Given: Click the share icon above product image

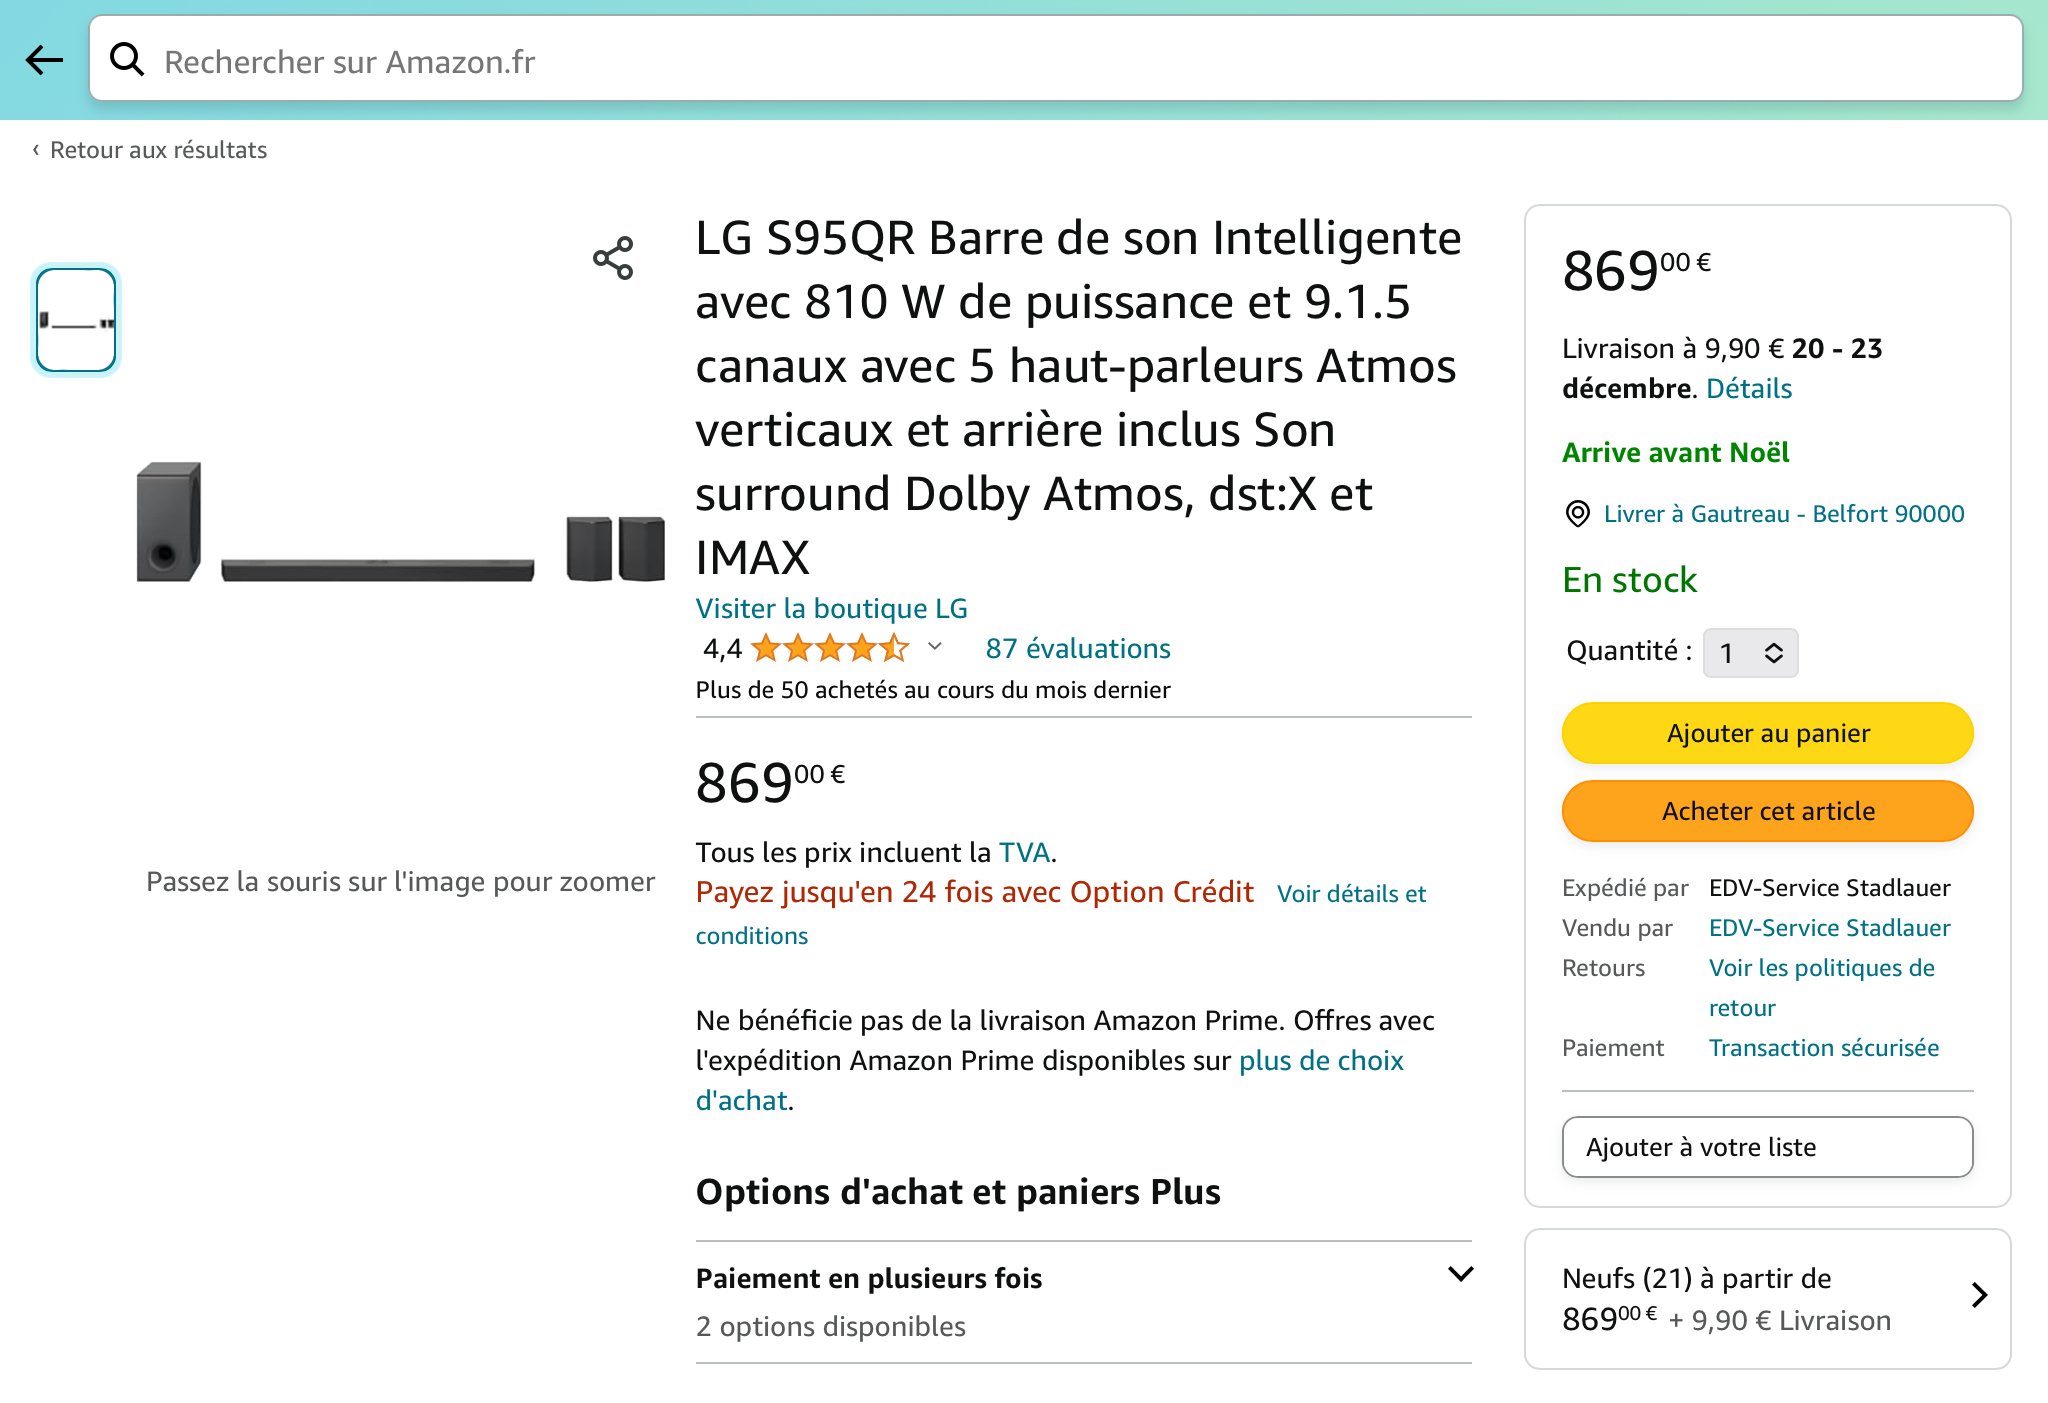Looking at the screenshot, I should point(613,258).
